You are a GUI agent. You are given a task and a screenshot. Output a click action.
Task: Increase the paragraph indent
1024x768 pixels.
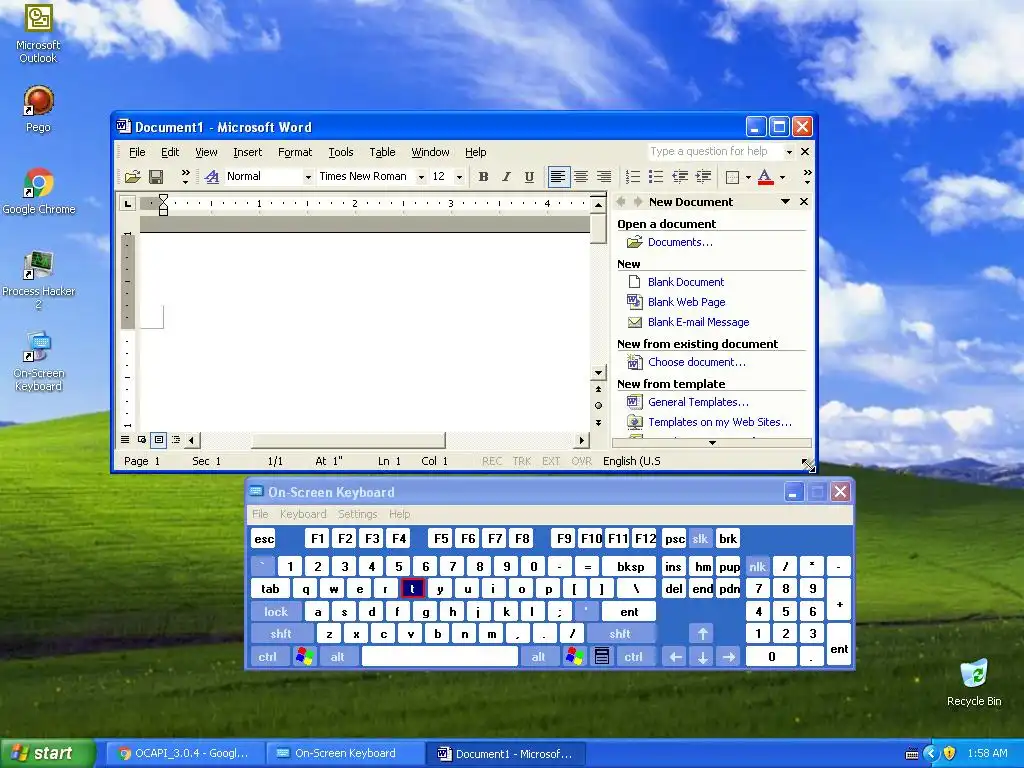pyautogui.click(x=703, y=176)
